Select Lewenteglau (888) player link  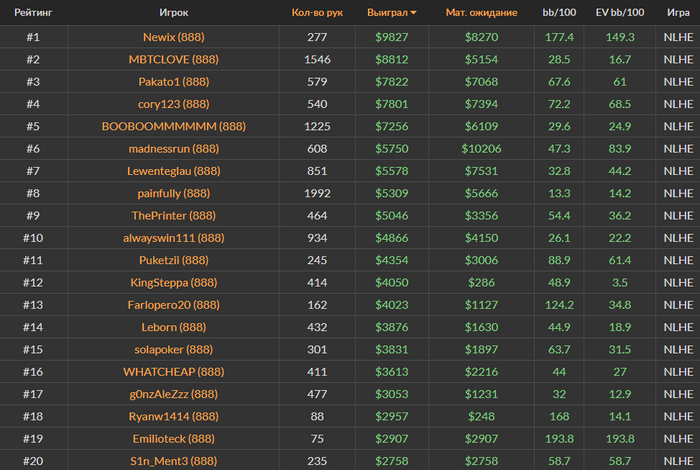pos(174,171)
